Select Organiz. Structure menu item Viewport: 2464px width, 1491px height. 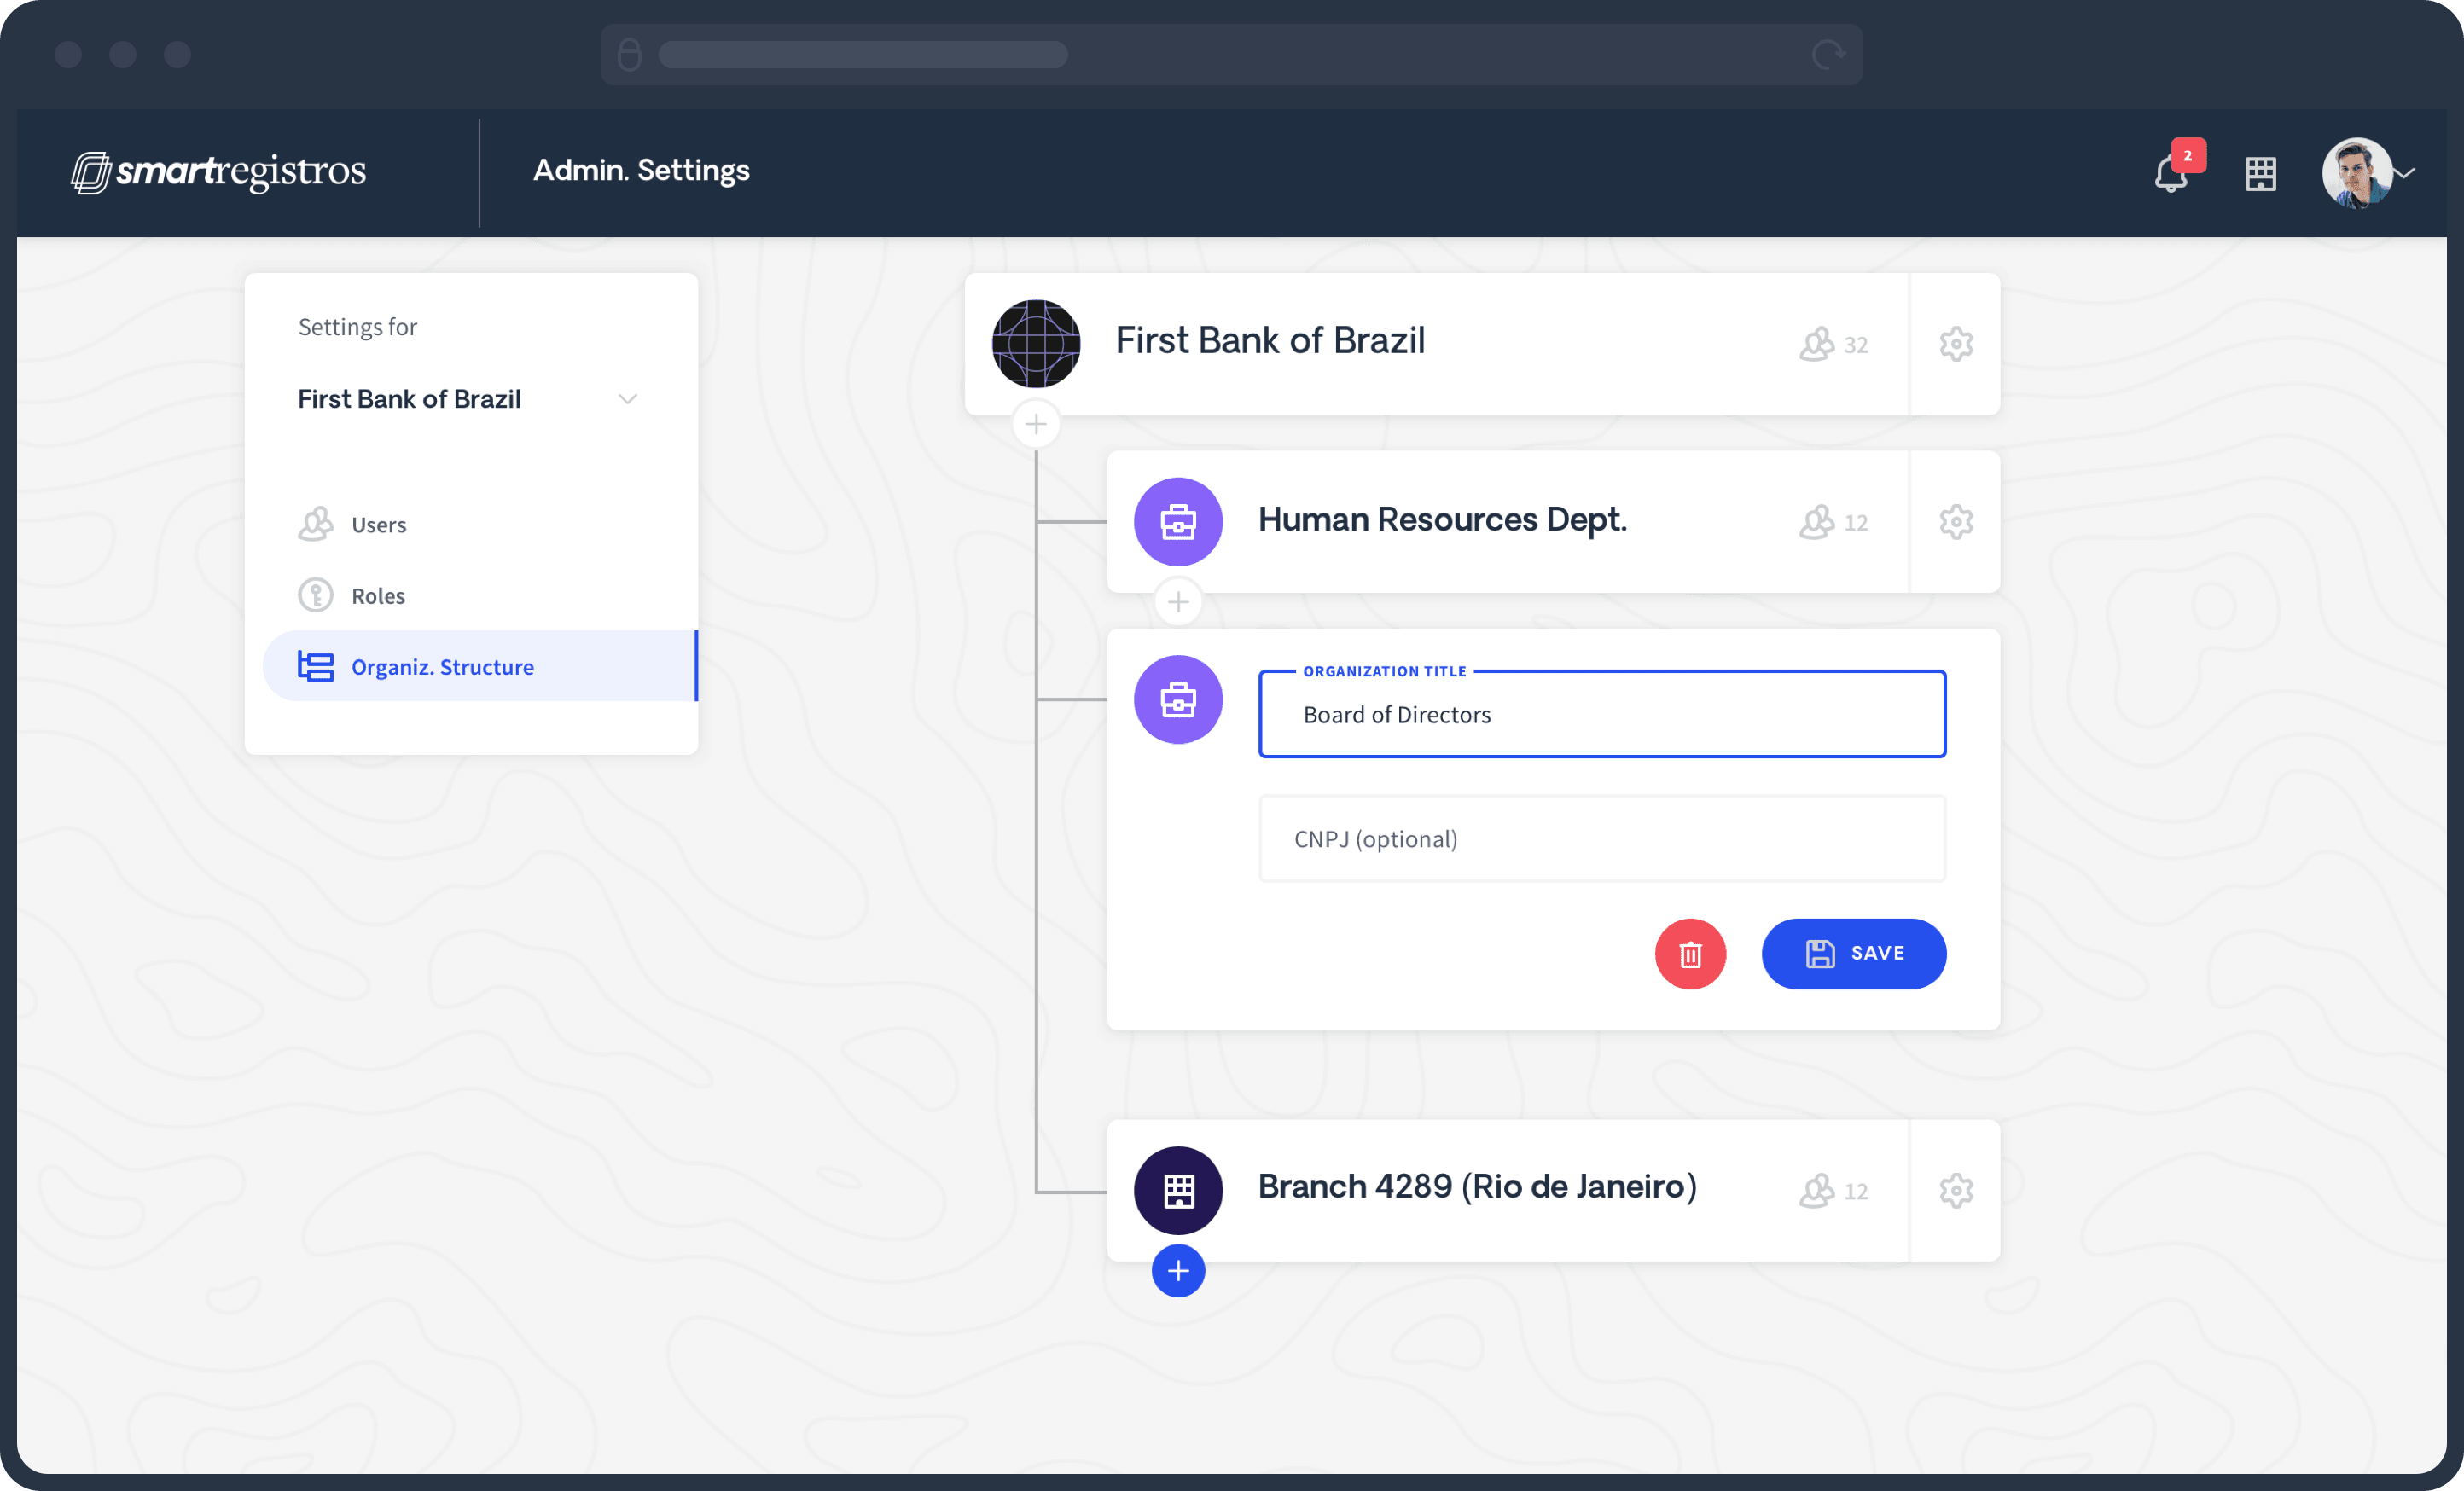442,667
